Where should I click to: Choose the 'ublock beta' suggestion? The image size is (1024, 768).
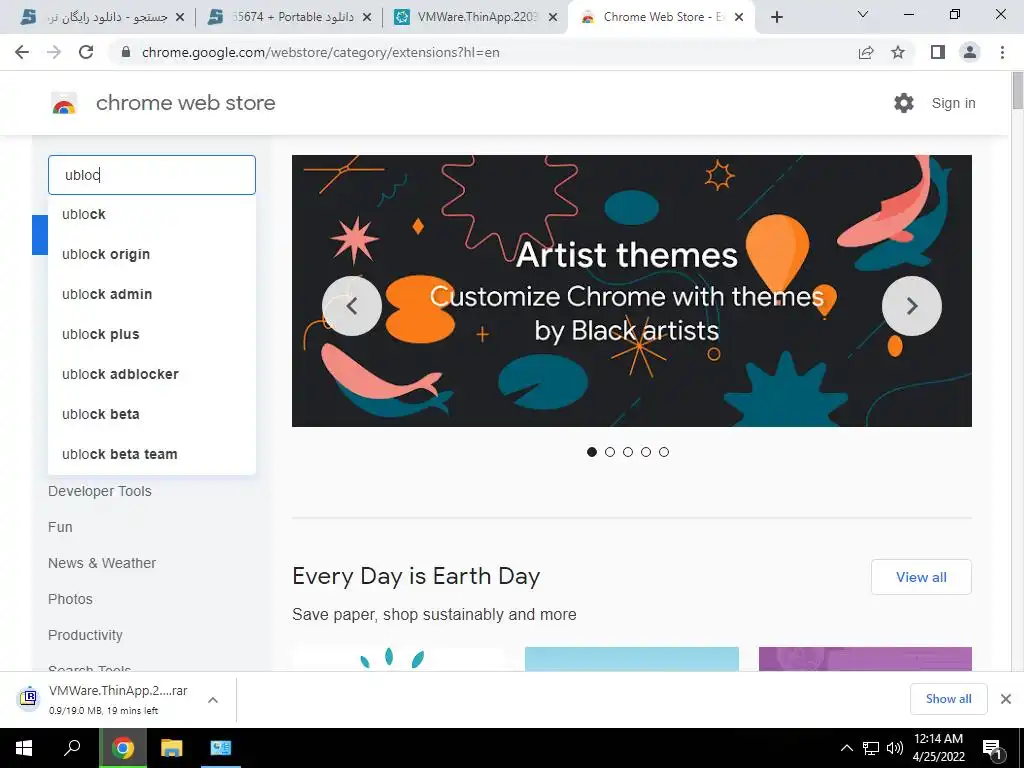pos(152,413)
